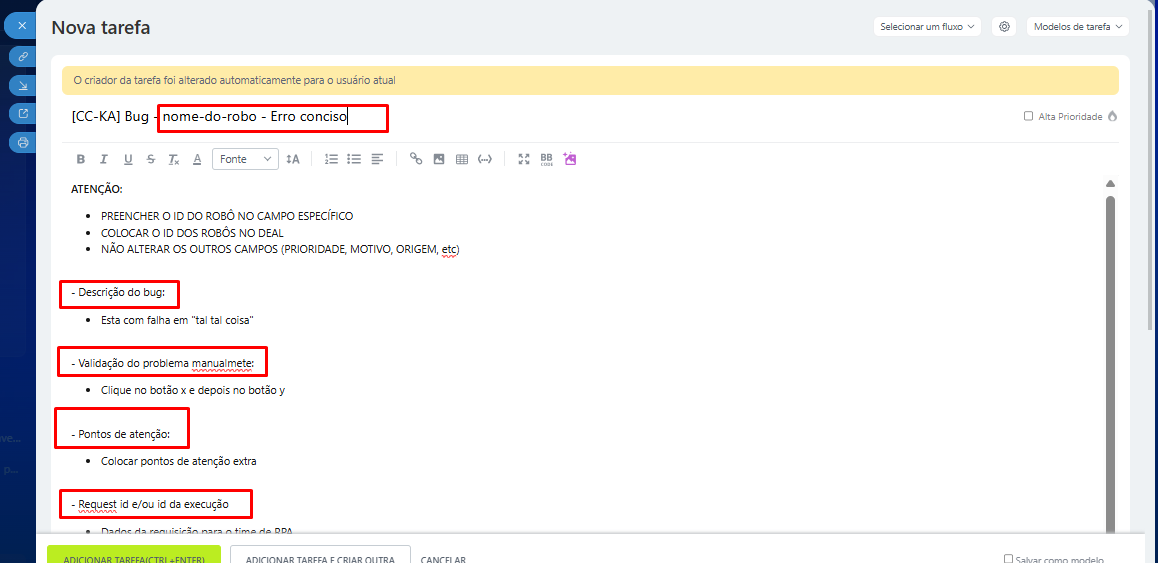Insert a table in the editor
This screenshot has height=563, width=1158.
click(x=462, y=159)
